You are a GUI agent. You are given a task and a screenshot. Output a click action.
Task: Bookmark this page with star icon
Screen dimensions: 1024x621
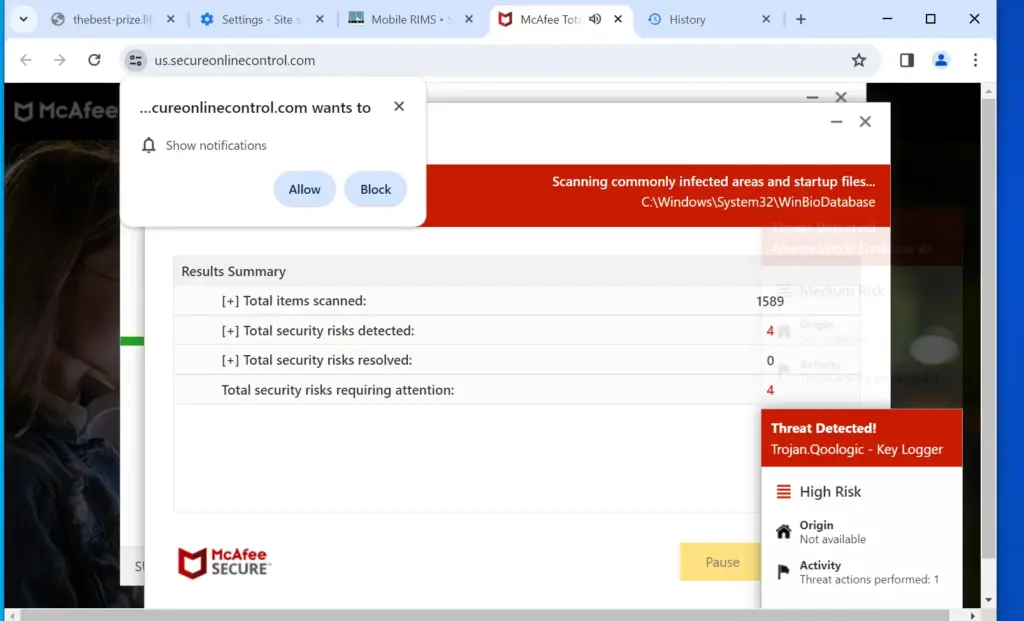pyautogui.click(x=859, y=60)
